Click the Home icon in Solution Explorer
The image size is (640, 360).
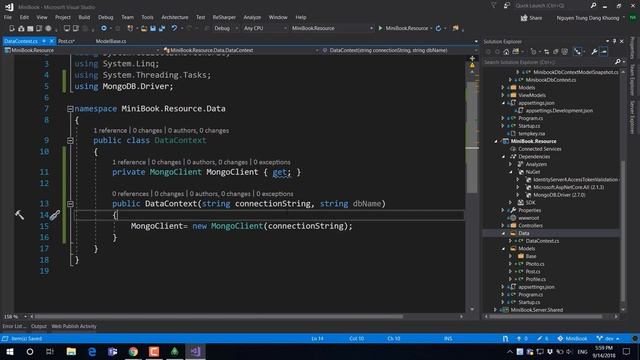coord(506,52)
